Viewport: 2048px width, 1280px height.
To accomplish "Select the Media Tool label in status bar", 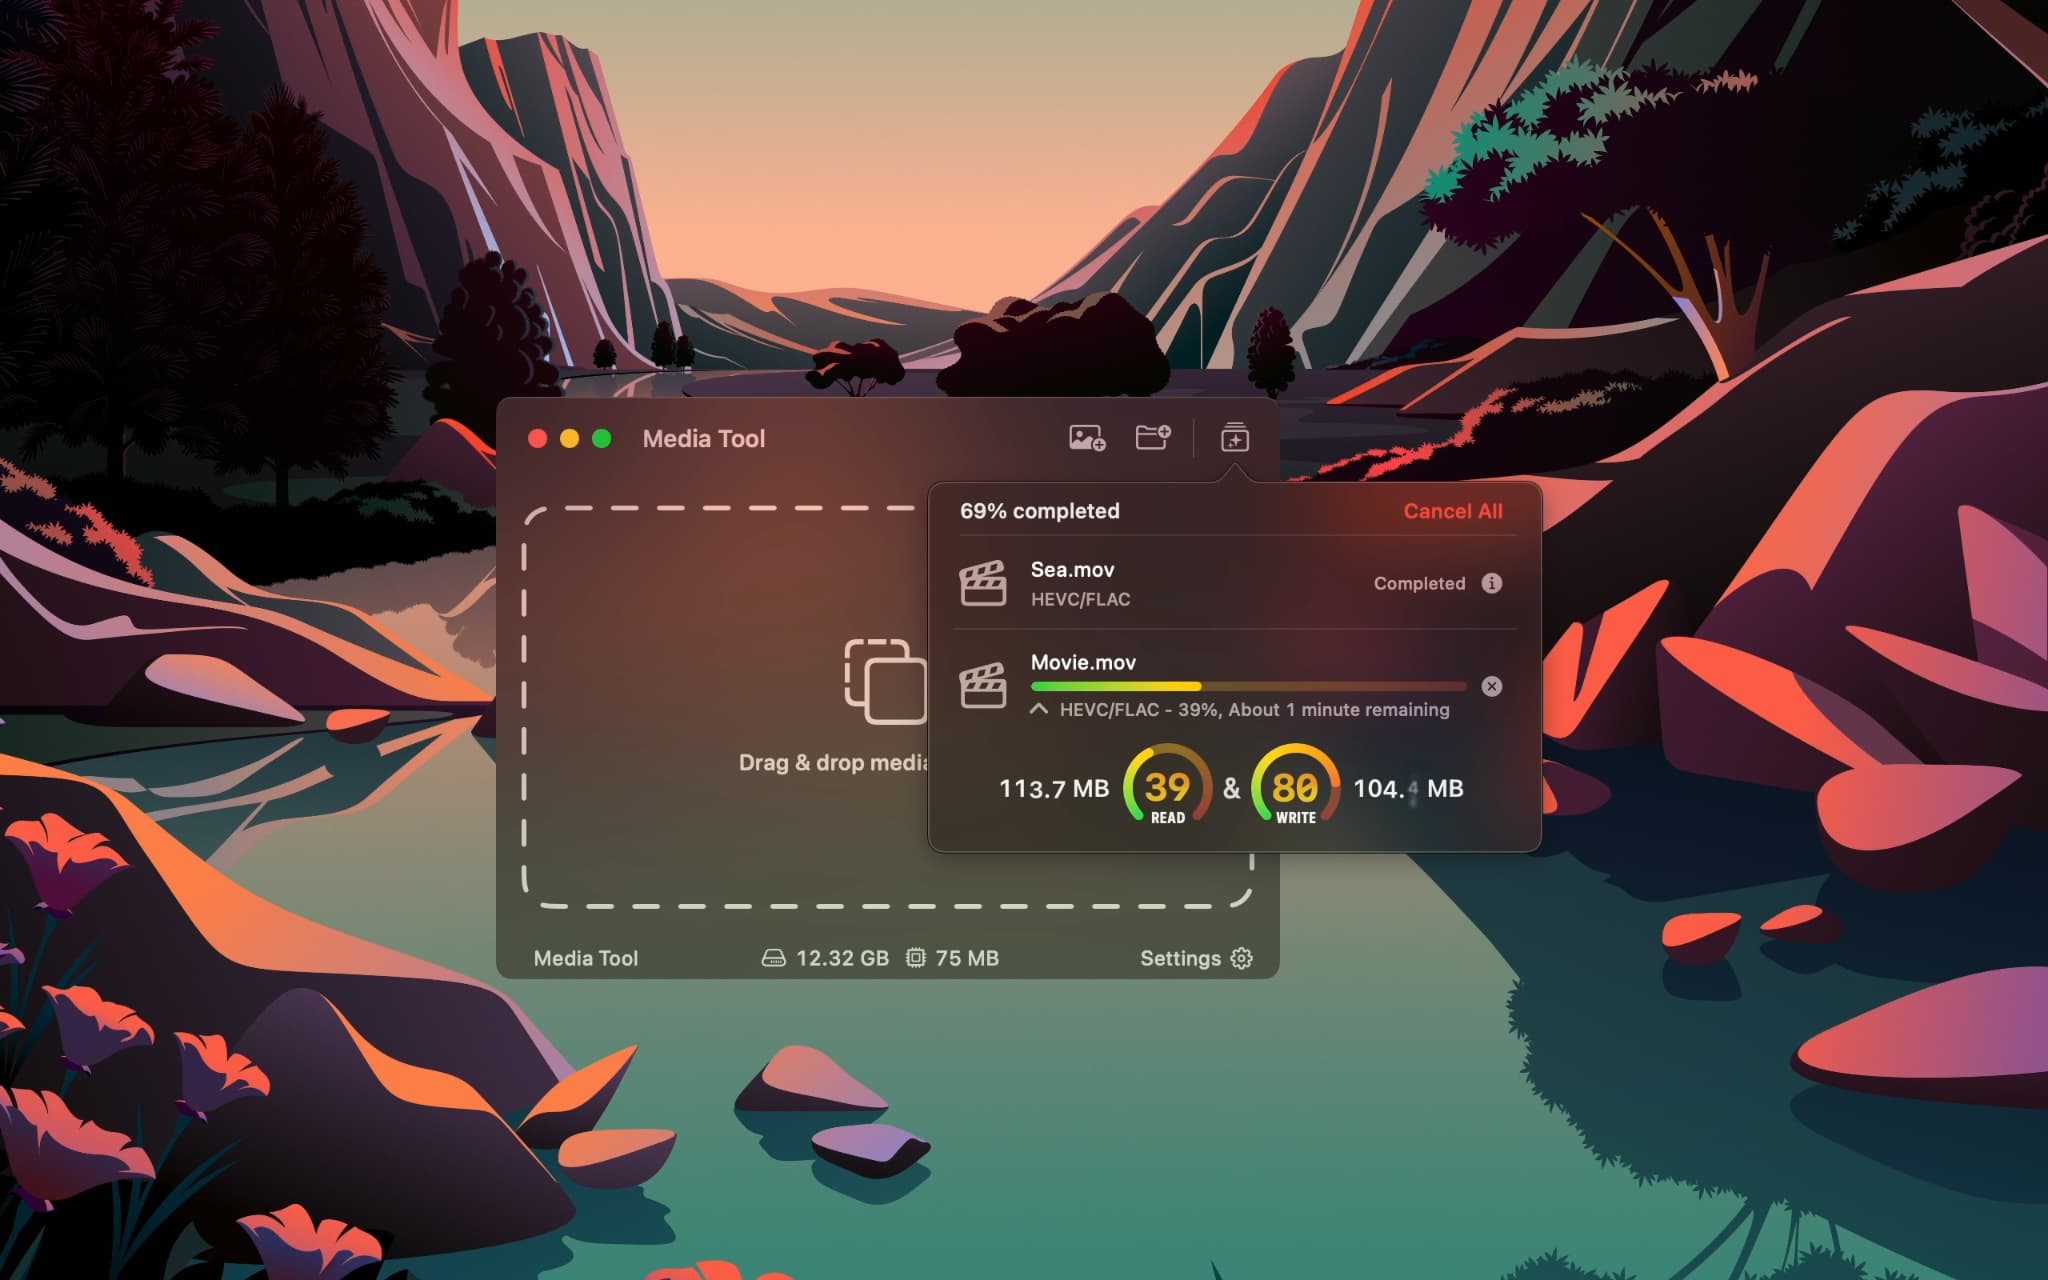I will pyautogui.click(x=585, y=957).
